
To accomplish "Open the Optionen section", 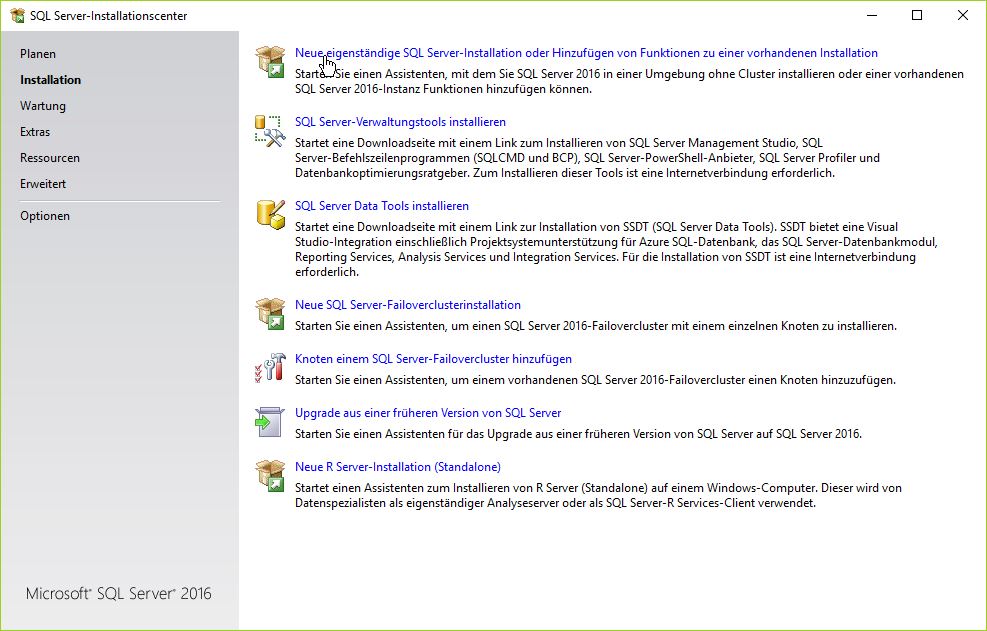I will 45,216.
